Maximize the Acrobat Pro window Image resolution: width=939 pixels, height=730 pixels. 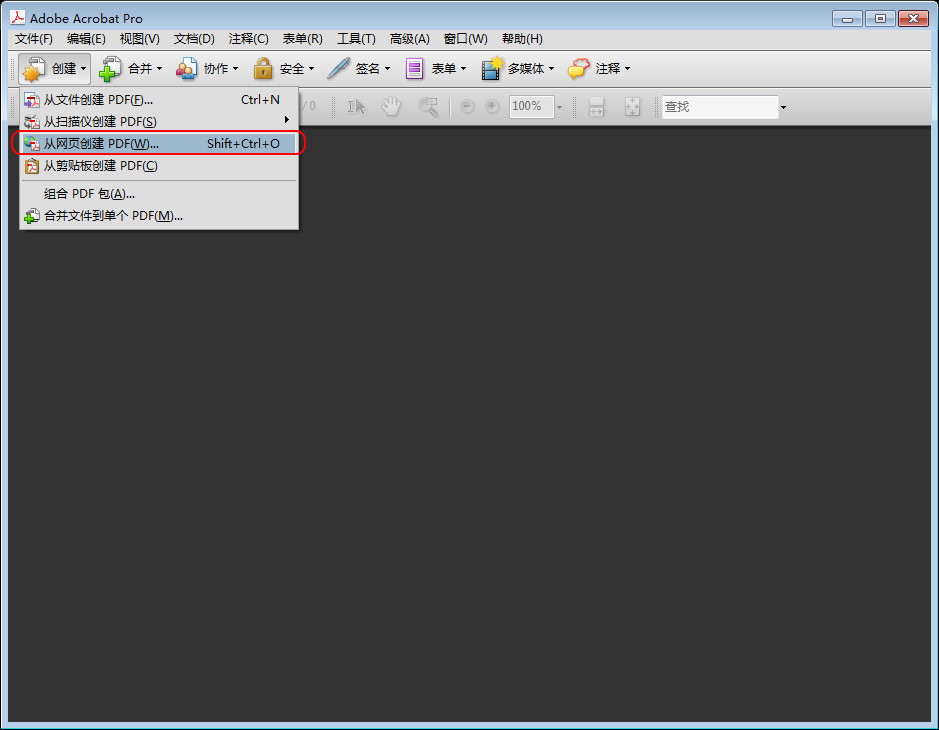[880, 19]
